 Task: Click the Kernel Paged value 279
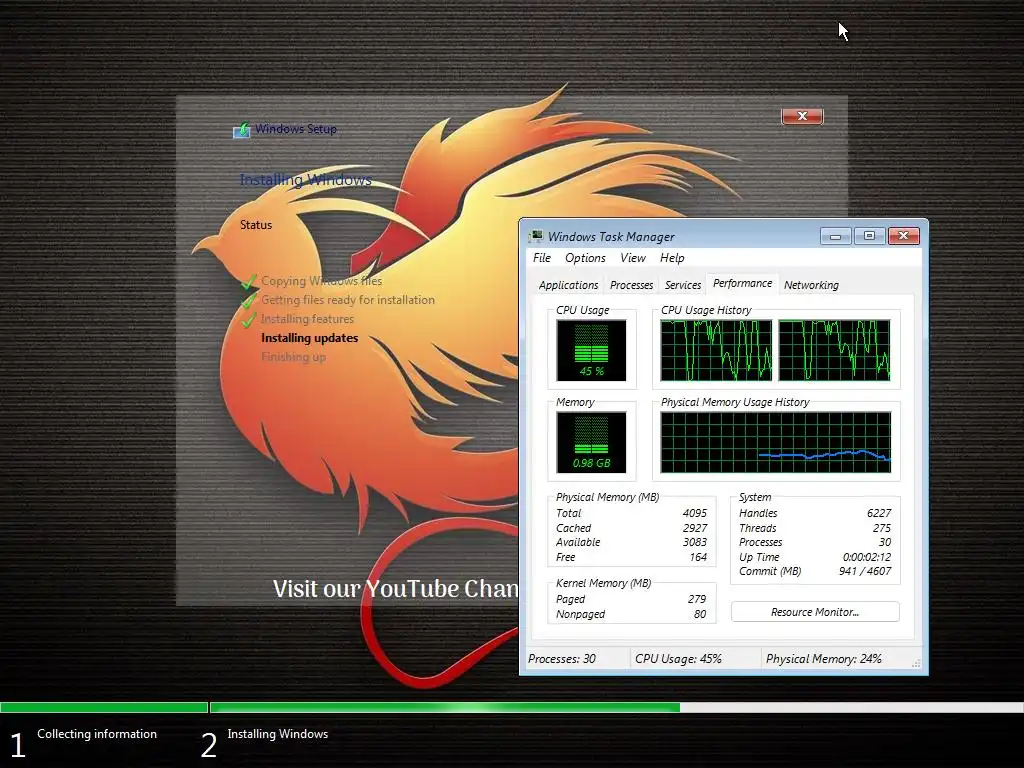[697, 599]
